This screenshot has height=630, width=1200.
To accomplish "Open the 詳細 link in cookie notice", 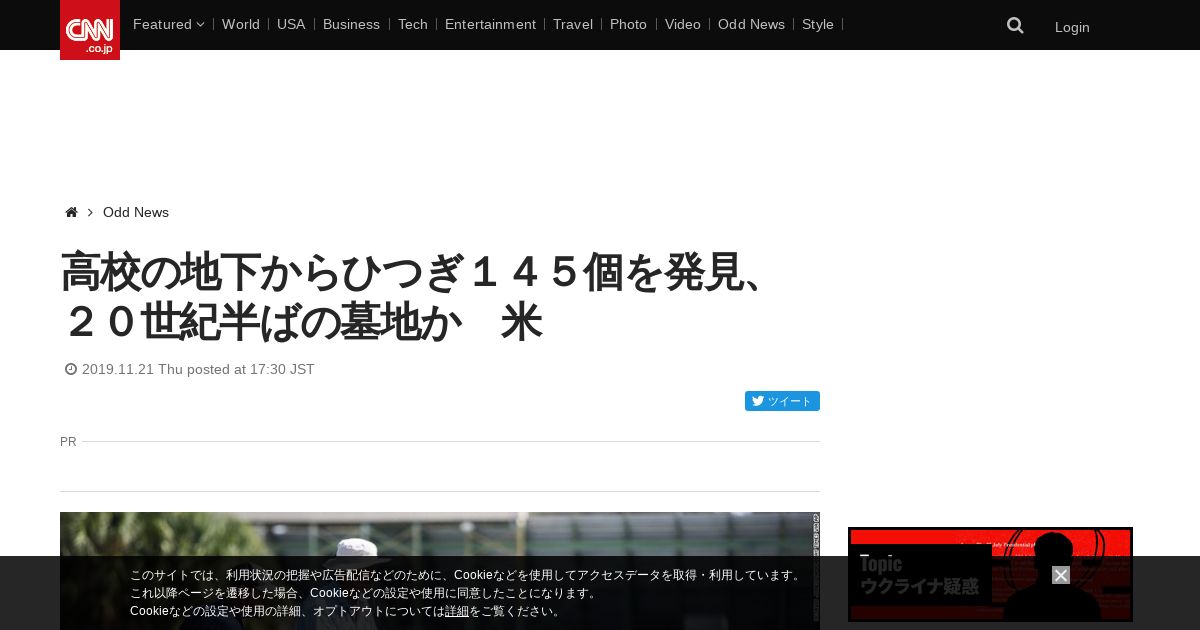I will [x=457, y=611].
